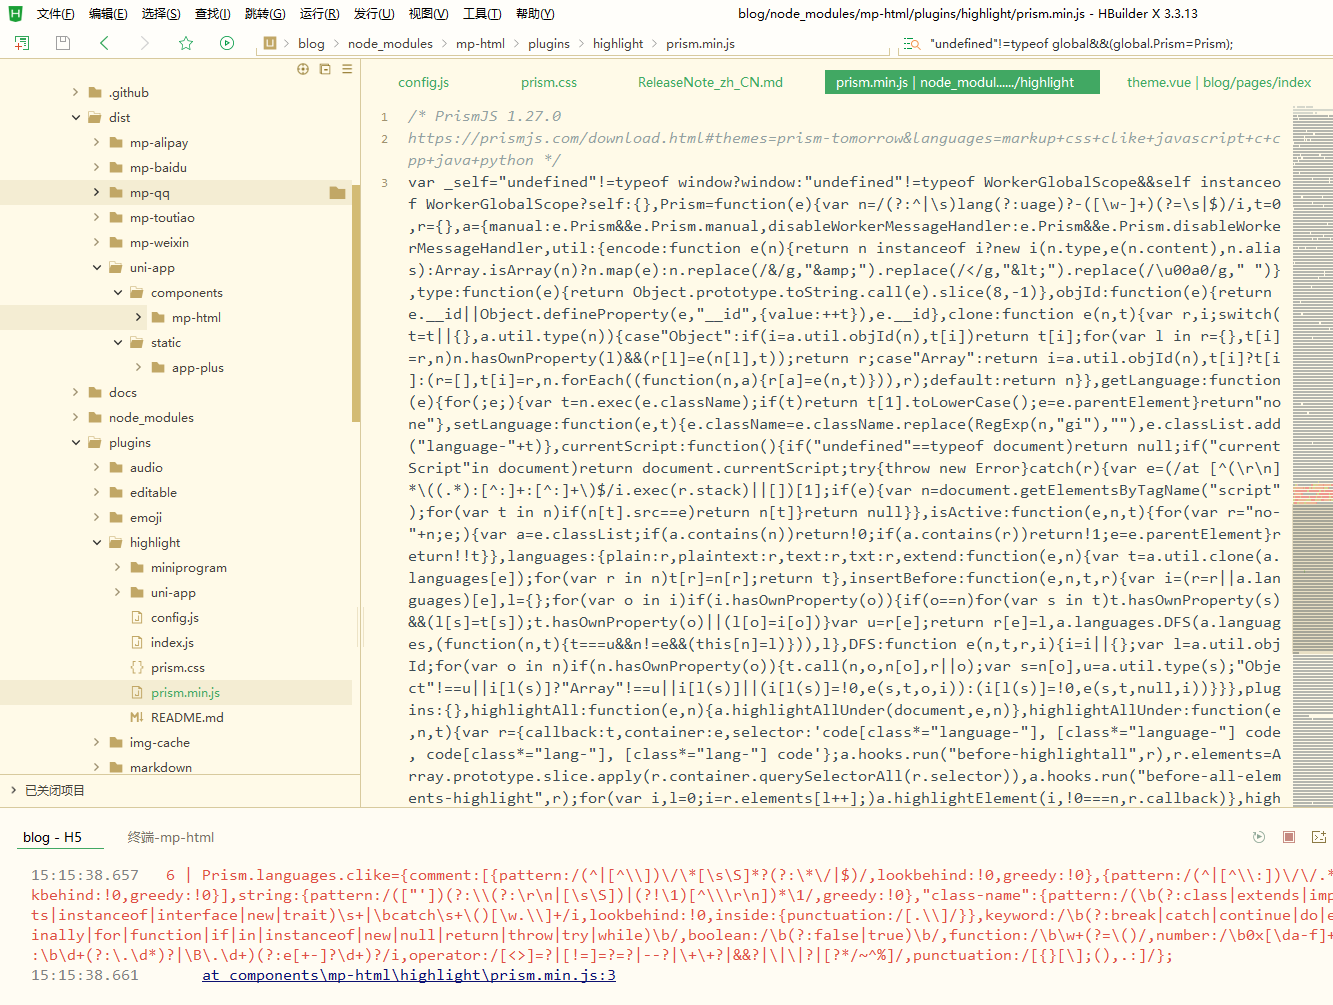Switch to the prism.css tab
The height and width of the screenshot is (1005, 1333).
pyautogui.click(x=548, y=82)
